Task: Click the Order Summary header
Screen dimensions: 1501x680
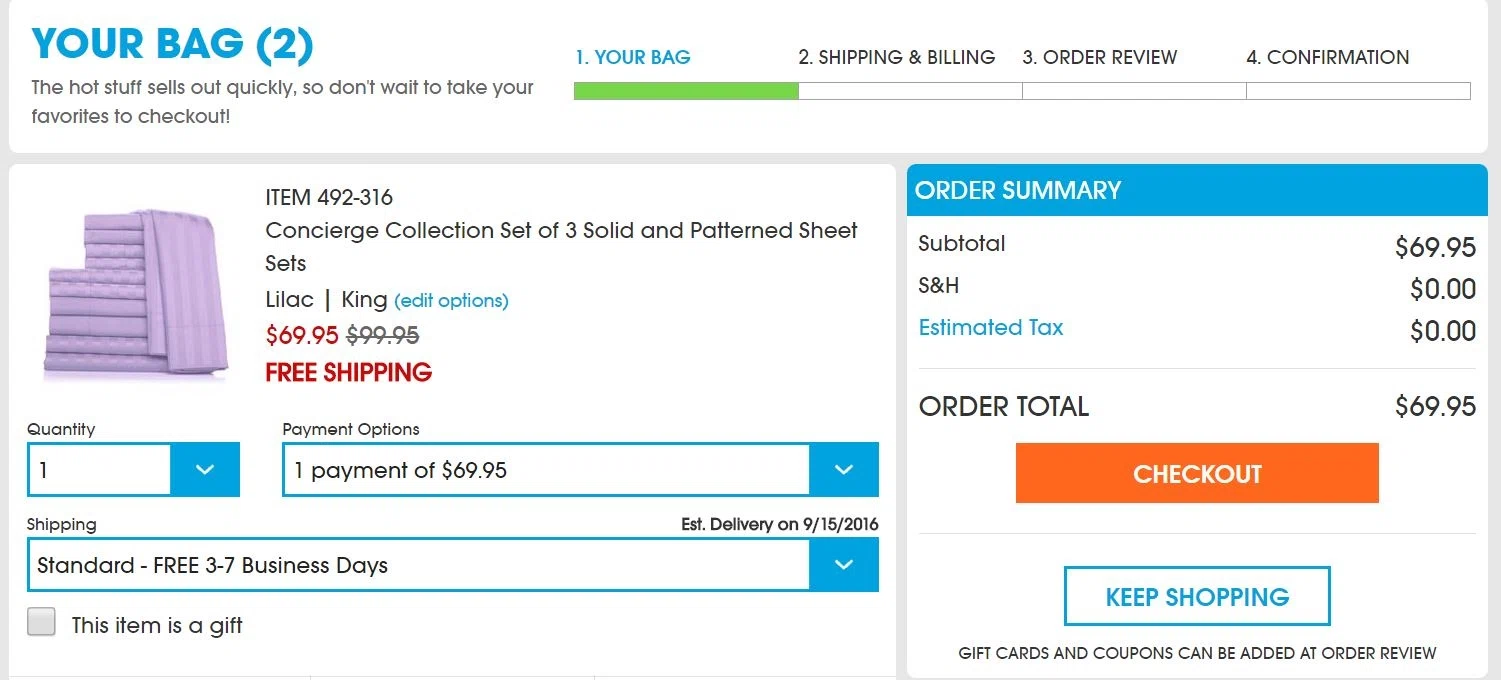Action: tap(1197, 190)
